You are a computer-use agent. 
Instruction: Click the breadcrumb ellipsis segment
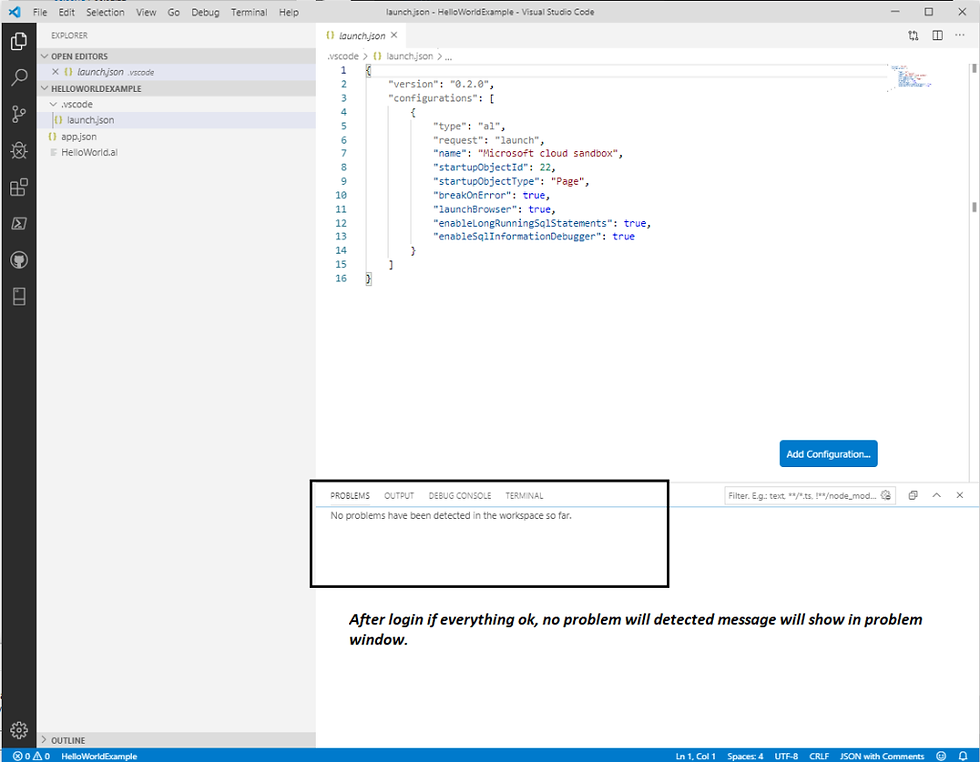pyautogui.click(x=448, y=56)
